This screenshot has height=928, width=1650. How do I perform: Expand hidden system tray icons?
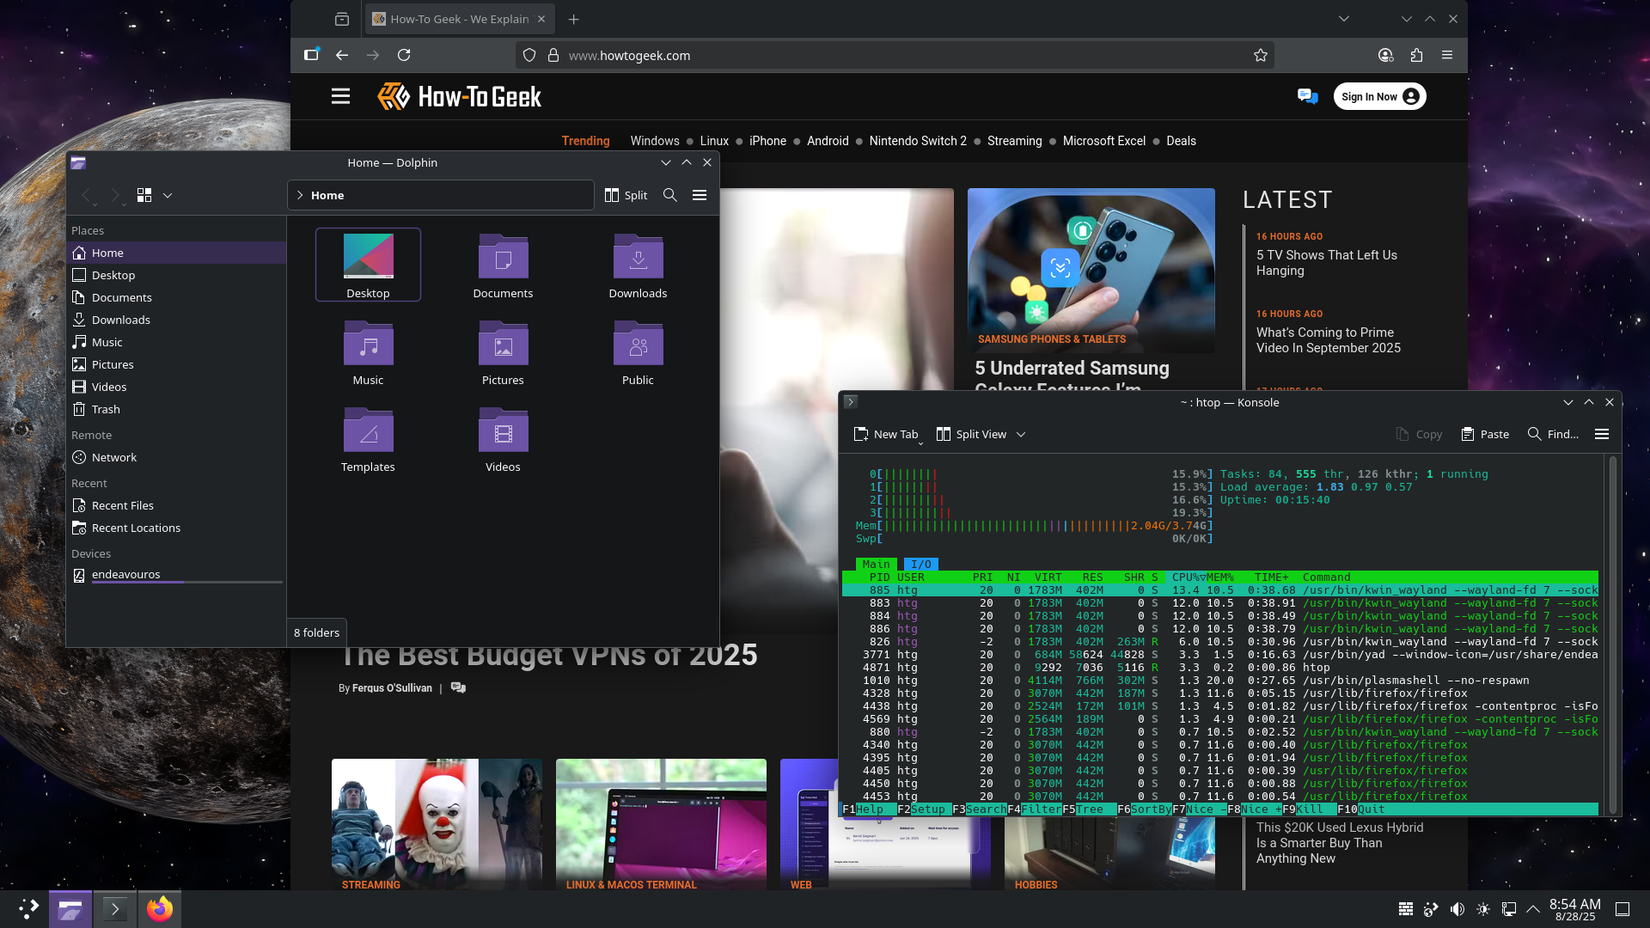[x=1532, y=909]
